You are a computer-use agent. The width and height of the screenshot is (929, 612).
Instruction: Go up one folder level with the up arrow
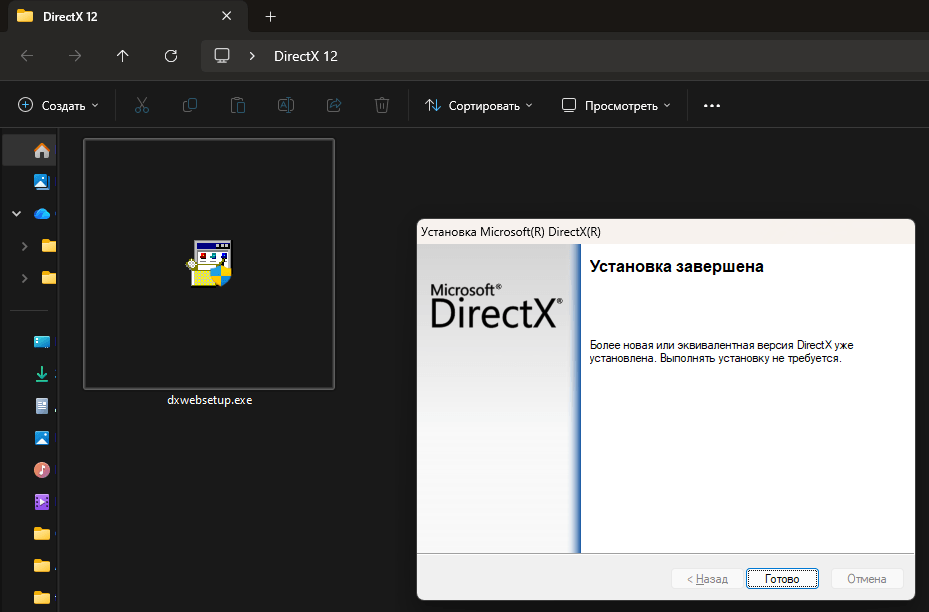pyautogui.click(x=123, y=56)
